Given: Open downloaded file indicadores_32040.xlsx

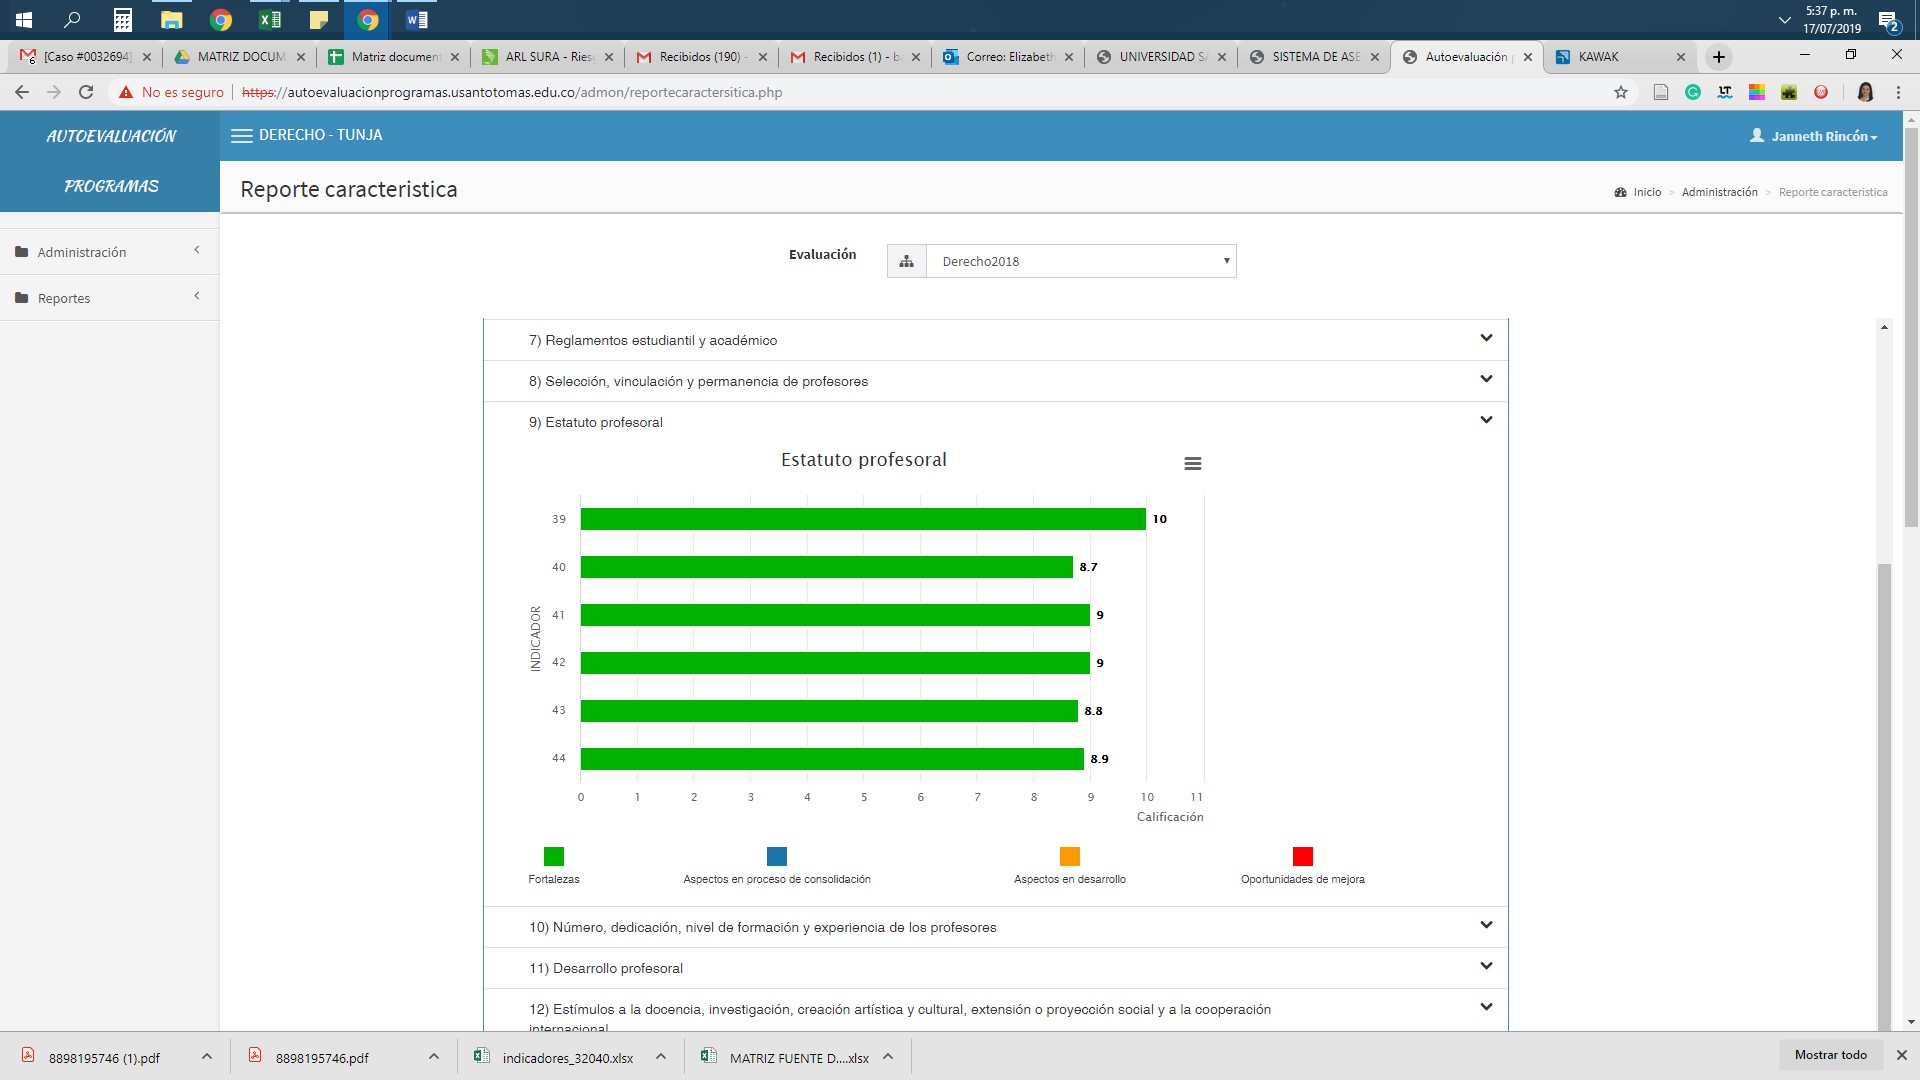Looking at the screenshot, I should pyautogui.click(x=568, y=1058).
